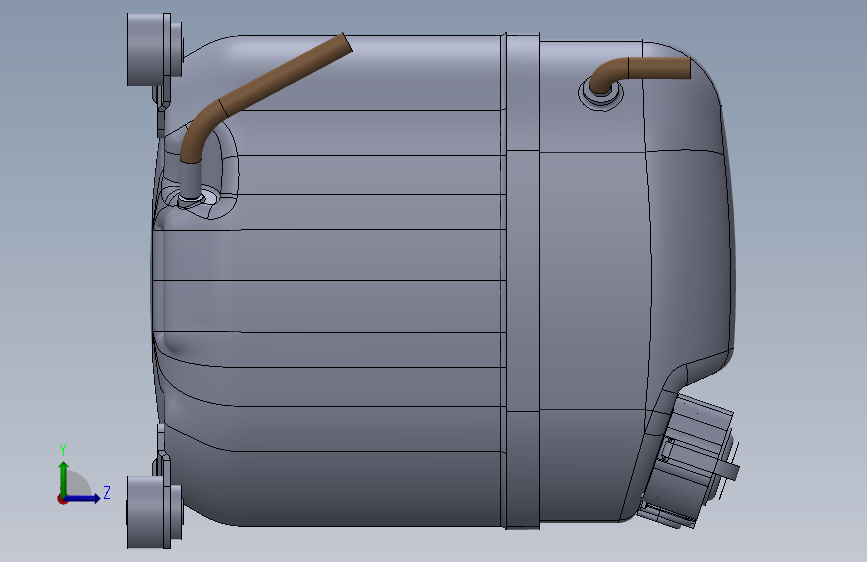
Task: Click the red origin dot of triad
Action: click(62, 499)
